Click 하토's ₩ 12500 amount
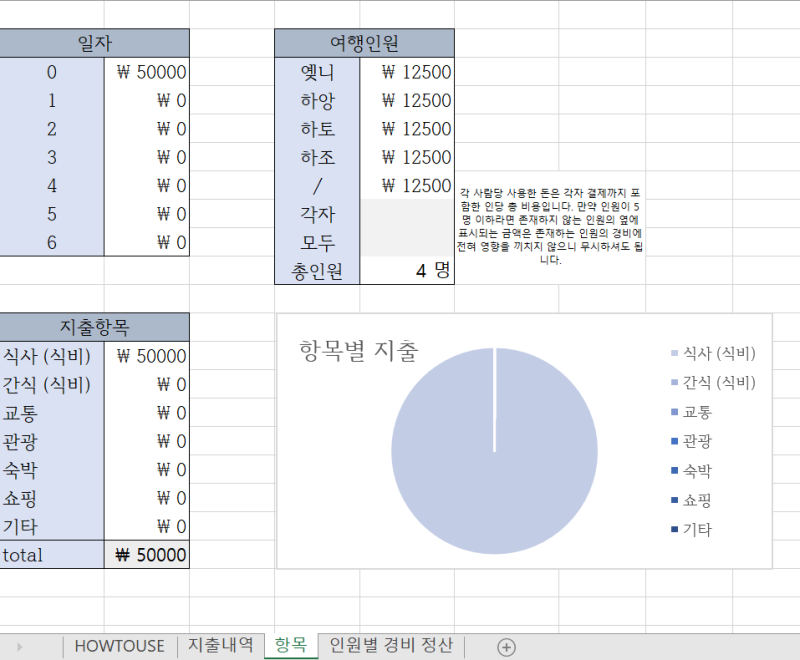800x660 pixels. pyautogui.click(x=407, y=129)
